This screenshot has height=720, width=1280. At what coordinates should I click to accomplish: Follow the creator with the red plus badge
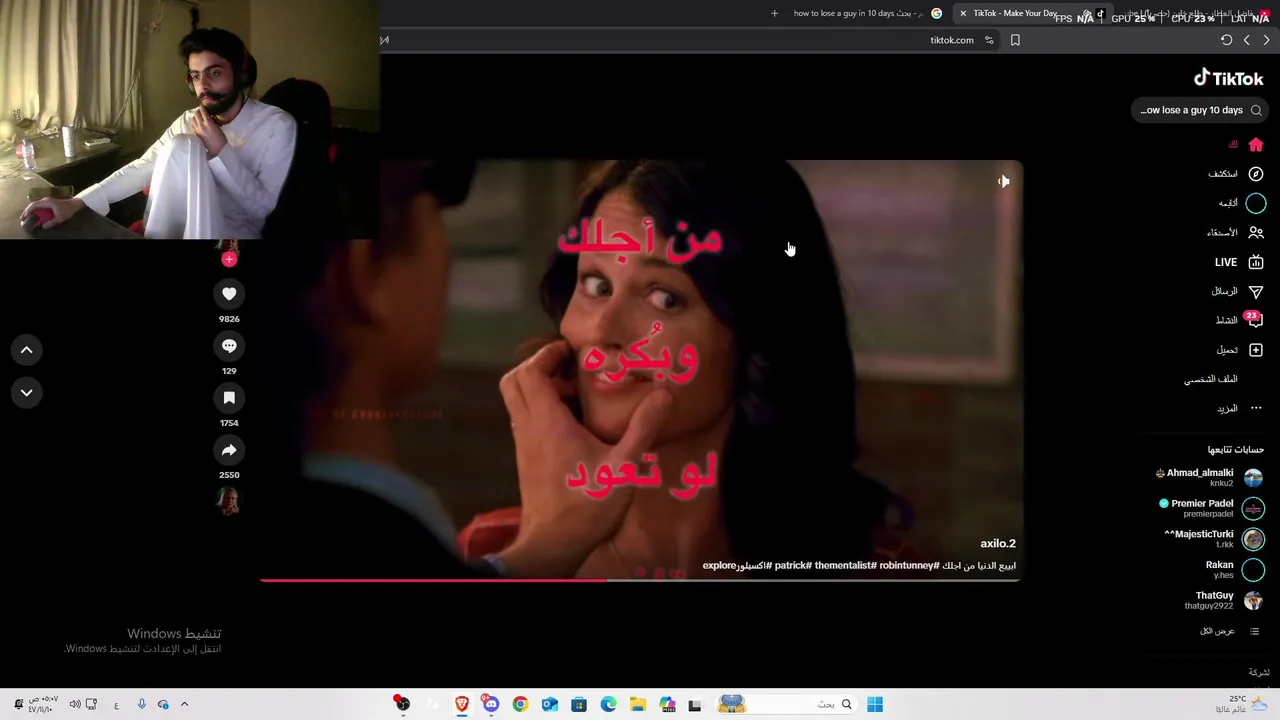229,260
